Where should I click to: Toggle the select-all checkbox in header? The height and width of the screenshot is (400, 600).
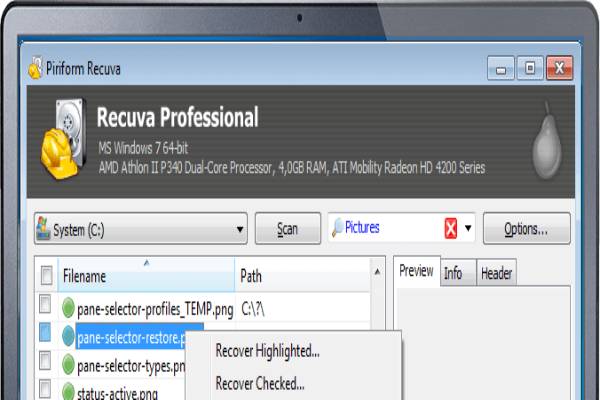47,276
